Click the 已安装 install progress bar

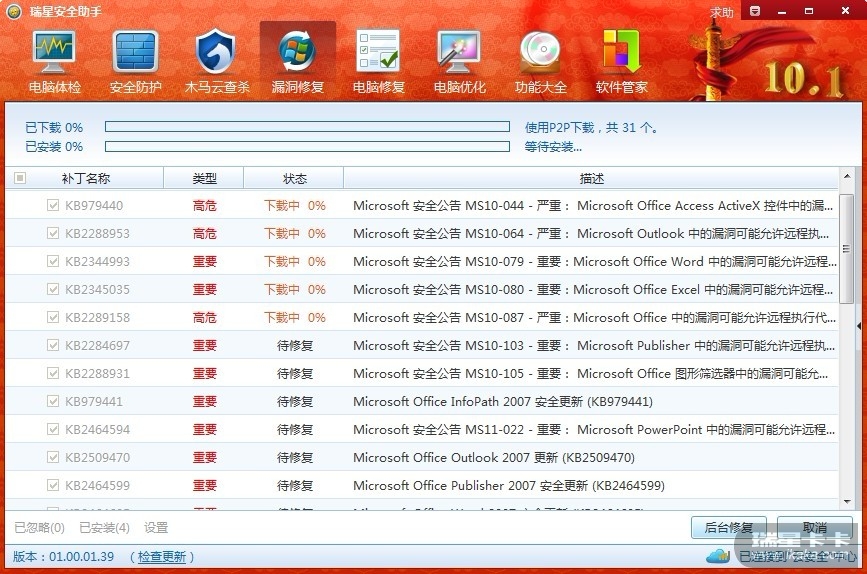click(307, 147)
